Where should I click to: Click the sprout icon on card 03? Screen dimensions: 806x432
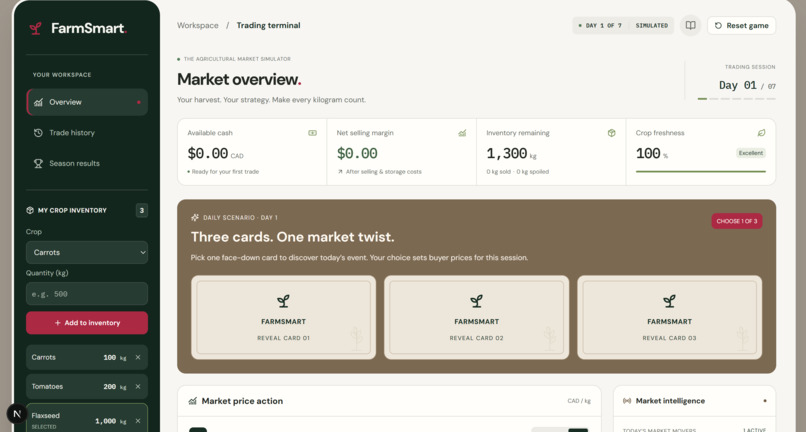669,301
